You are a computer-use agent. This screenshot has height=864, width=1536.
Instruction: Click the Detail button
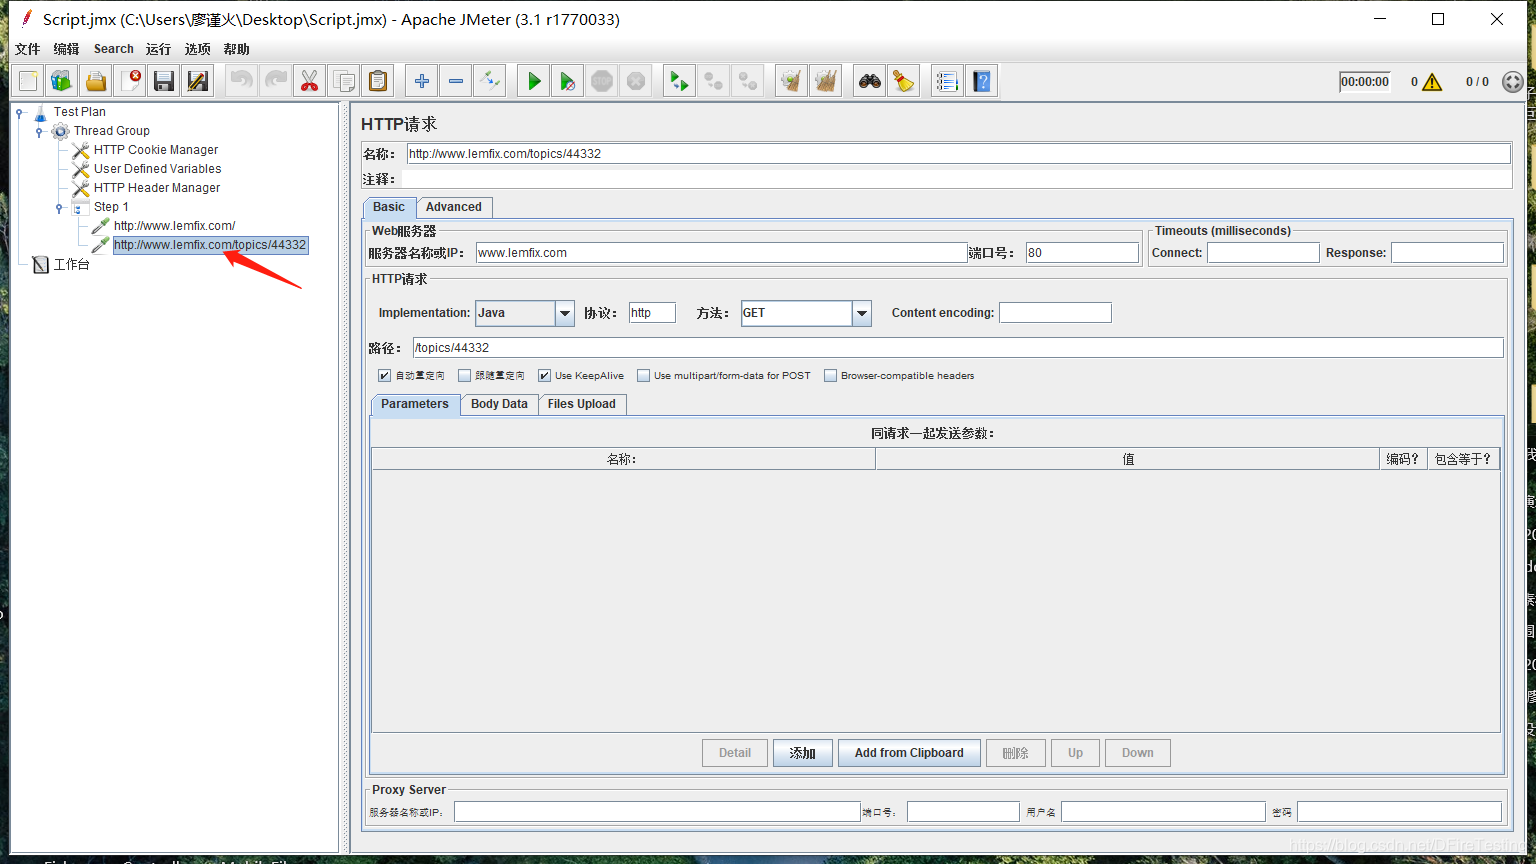pos(735,753)
